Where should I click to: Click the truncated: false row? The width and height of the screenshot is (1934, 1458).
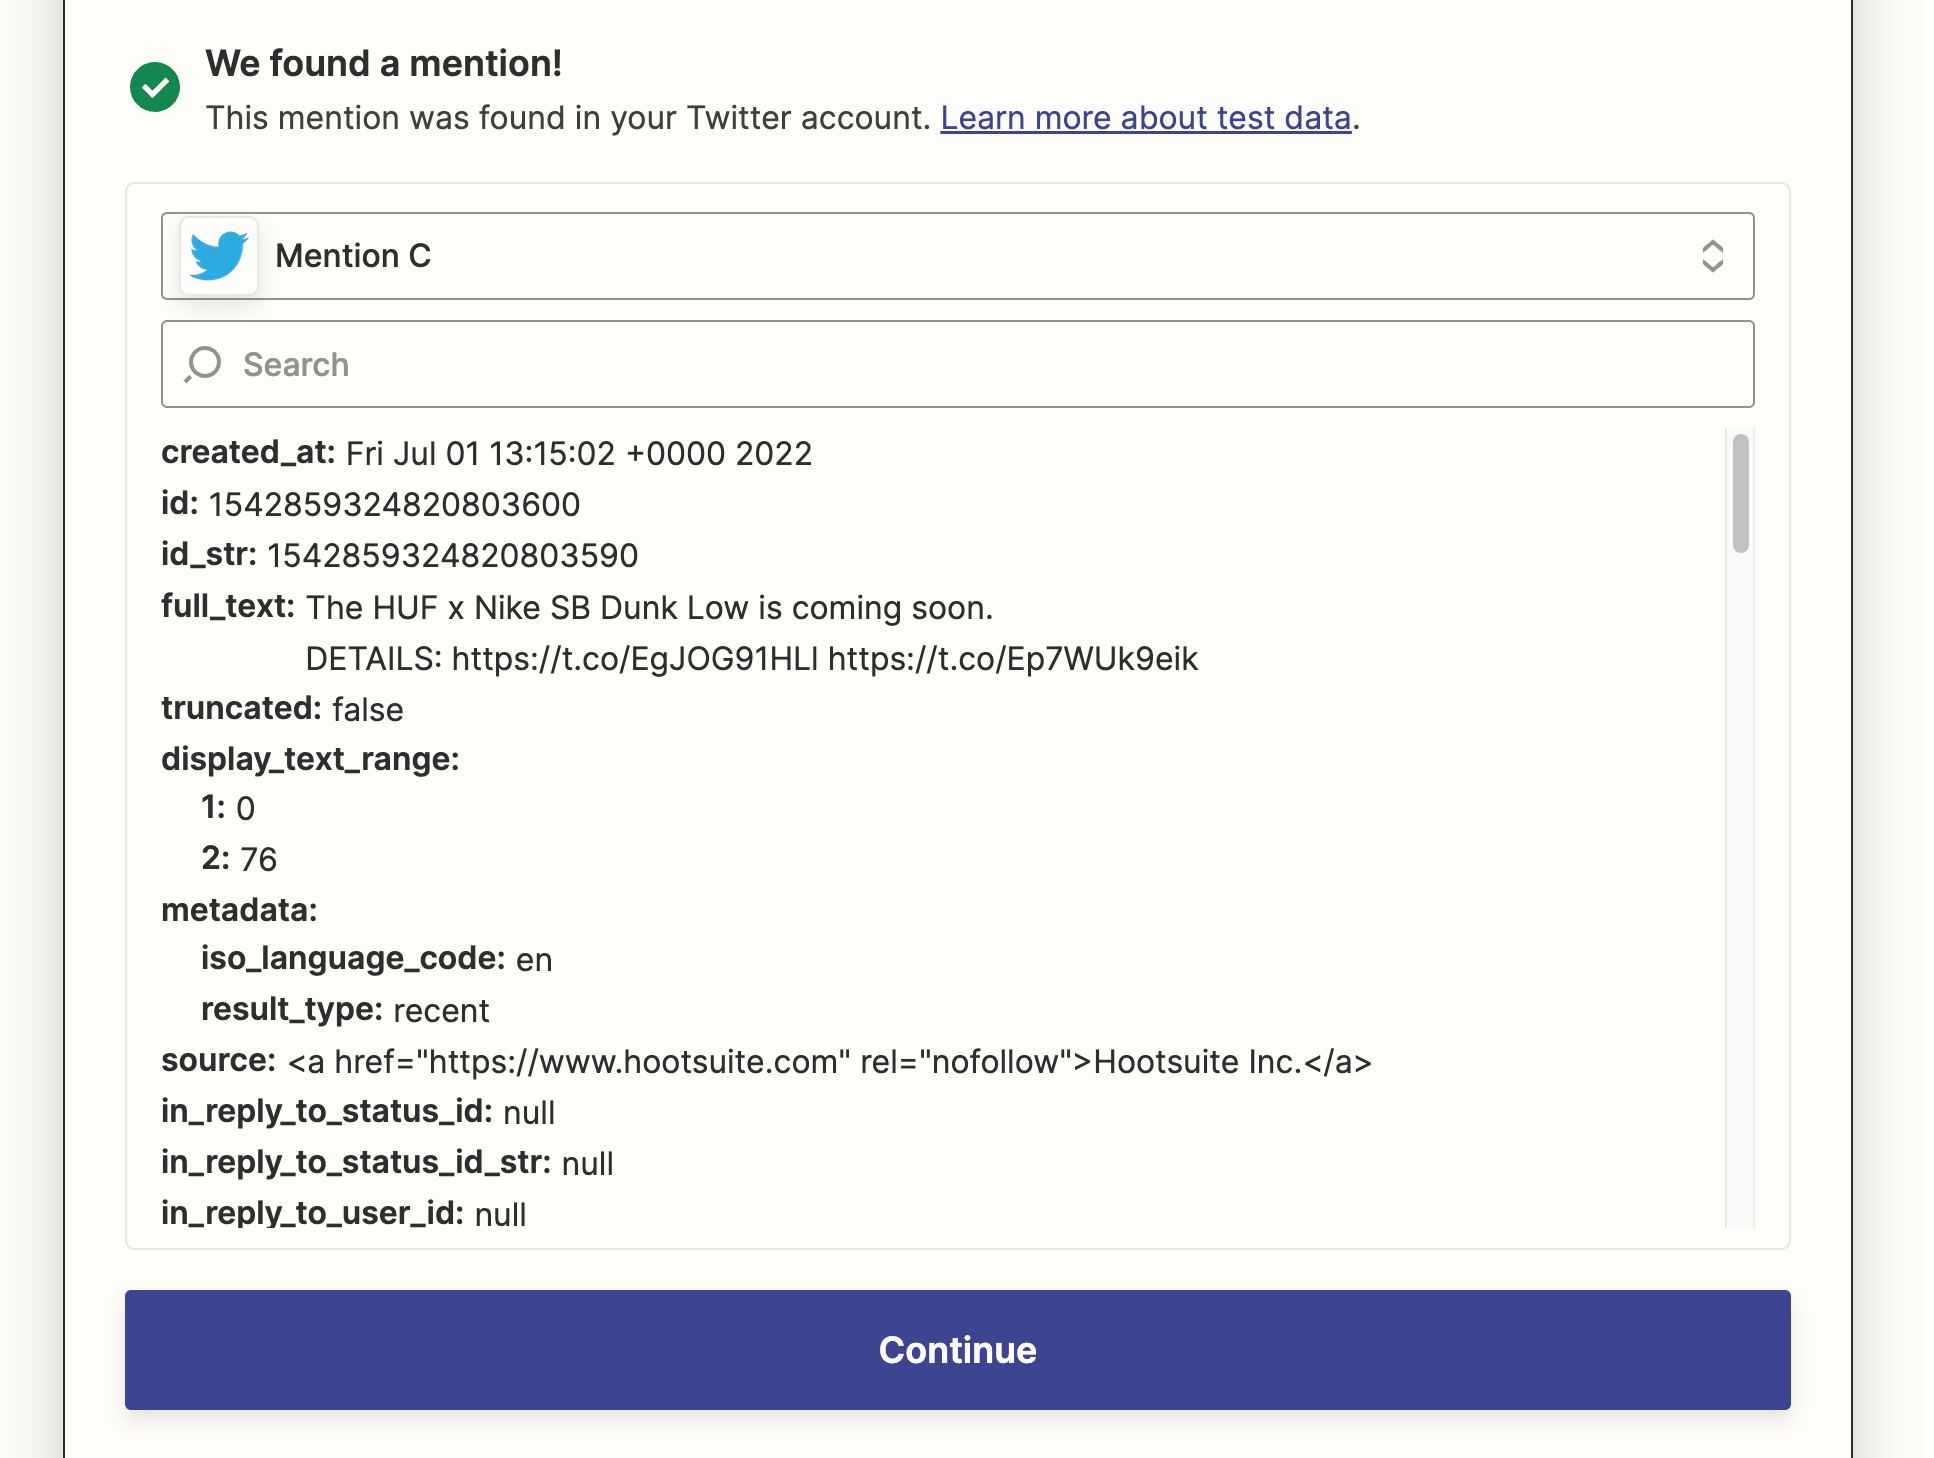pos(282,709)
